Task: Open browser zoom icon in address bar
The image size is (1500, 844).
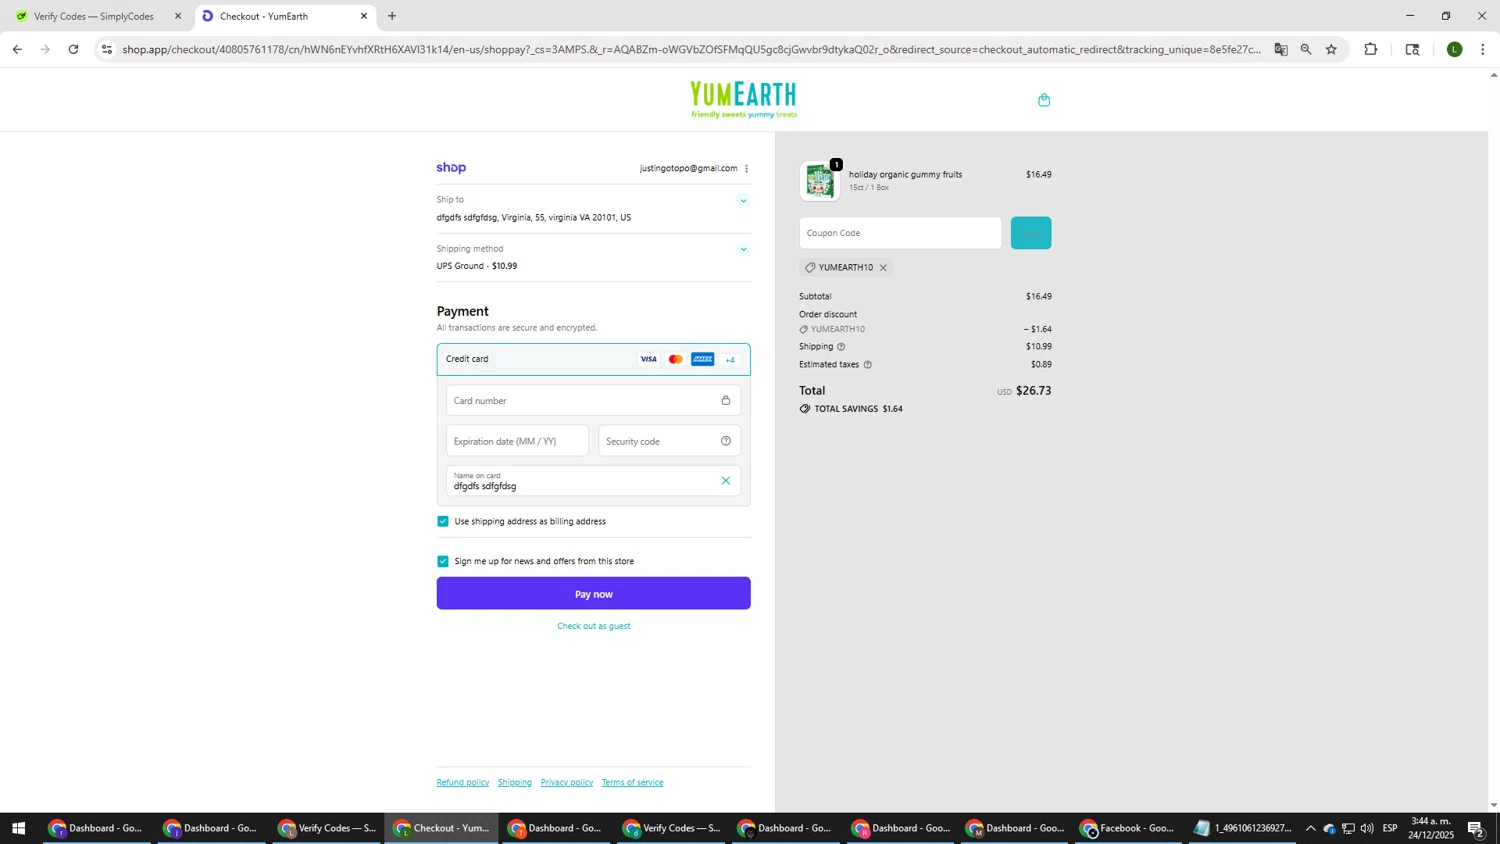Action: (1306, 49)
